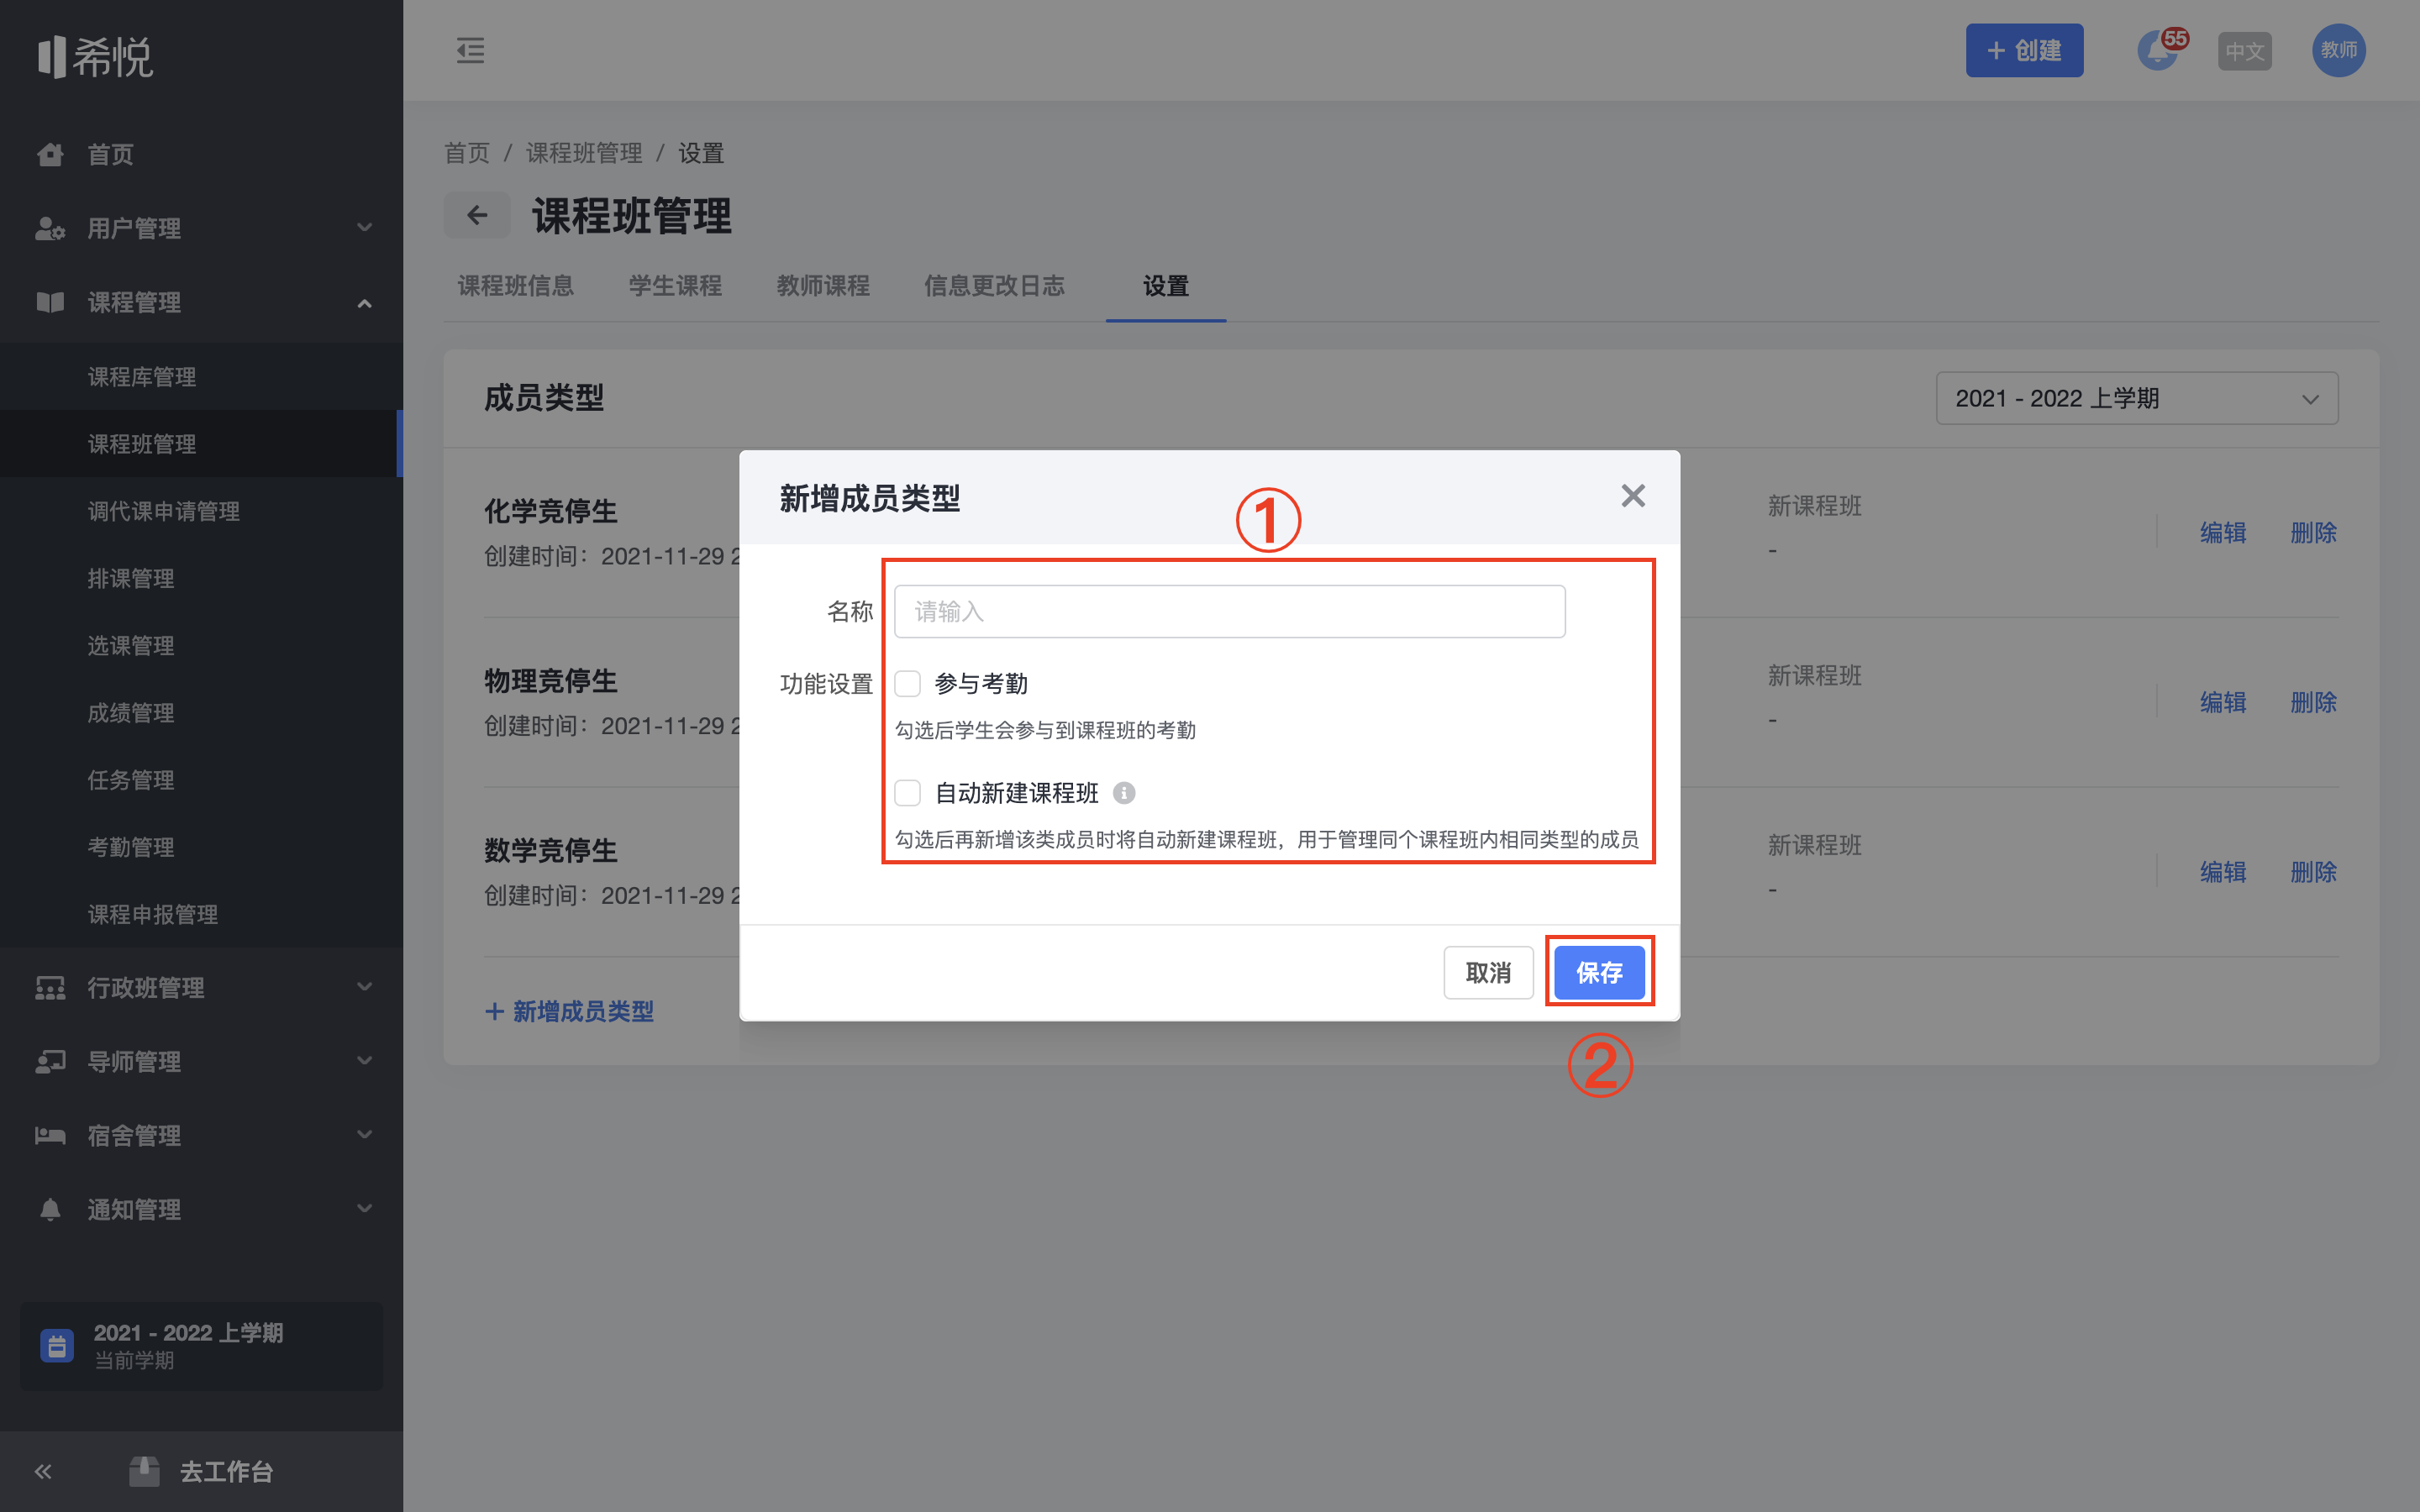The width and height of the screenshot is (2420, 1512).
Task: Edit the 化学竞停生 member type
Action: pos(2223,532)
